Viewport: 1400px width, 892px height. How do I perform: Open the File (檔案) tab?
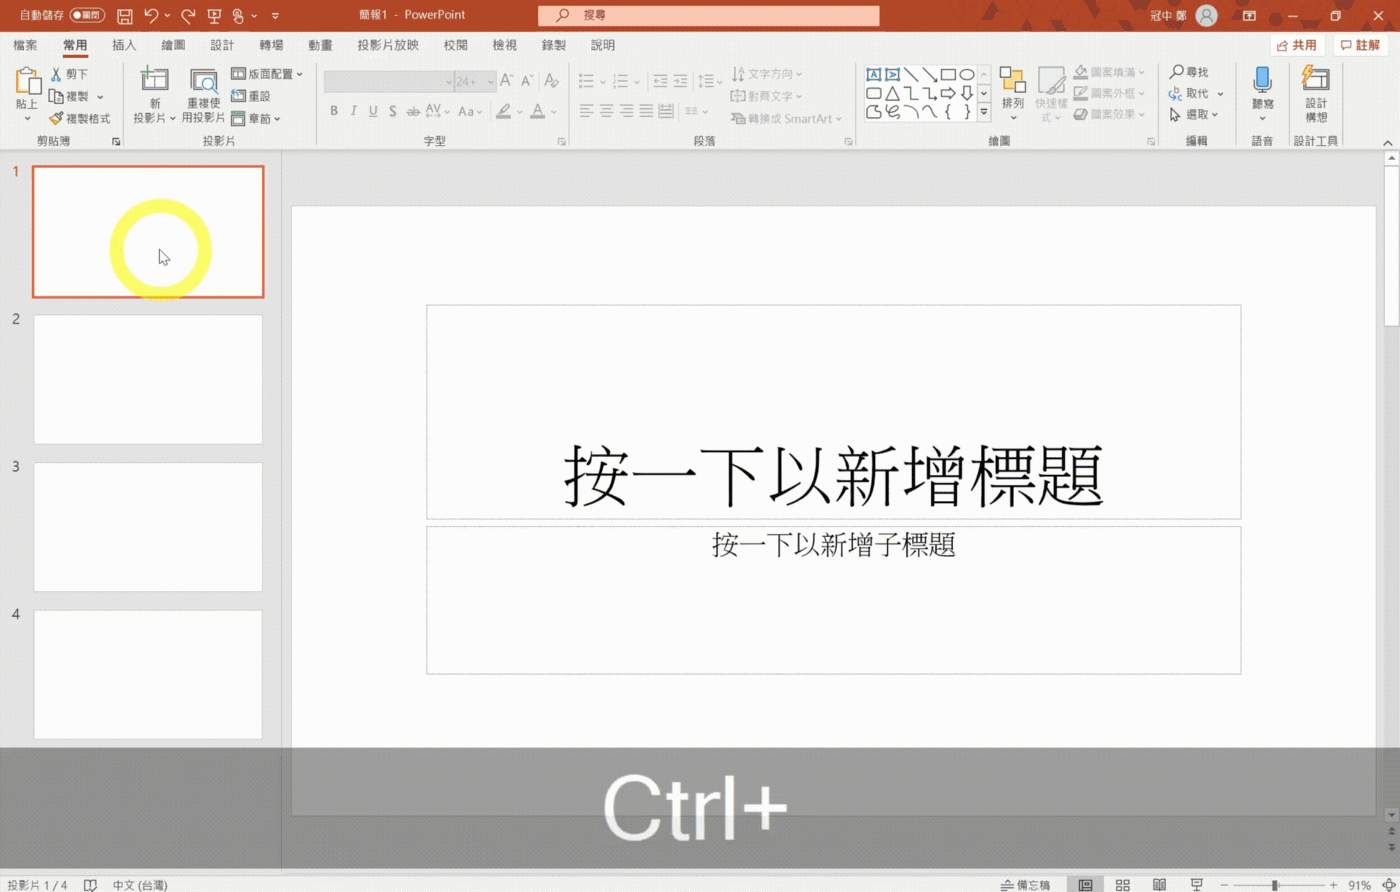25,45
